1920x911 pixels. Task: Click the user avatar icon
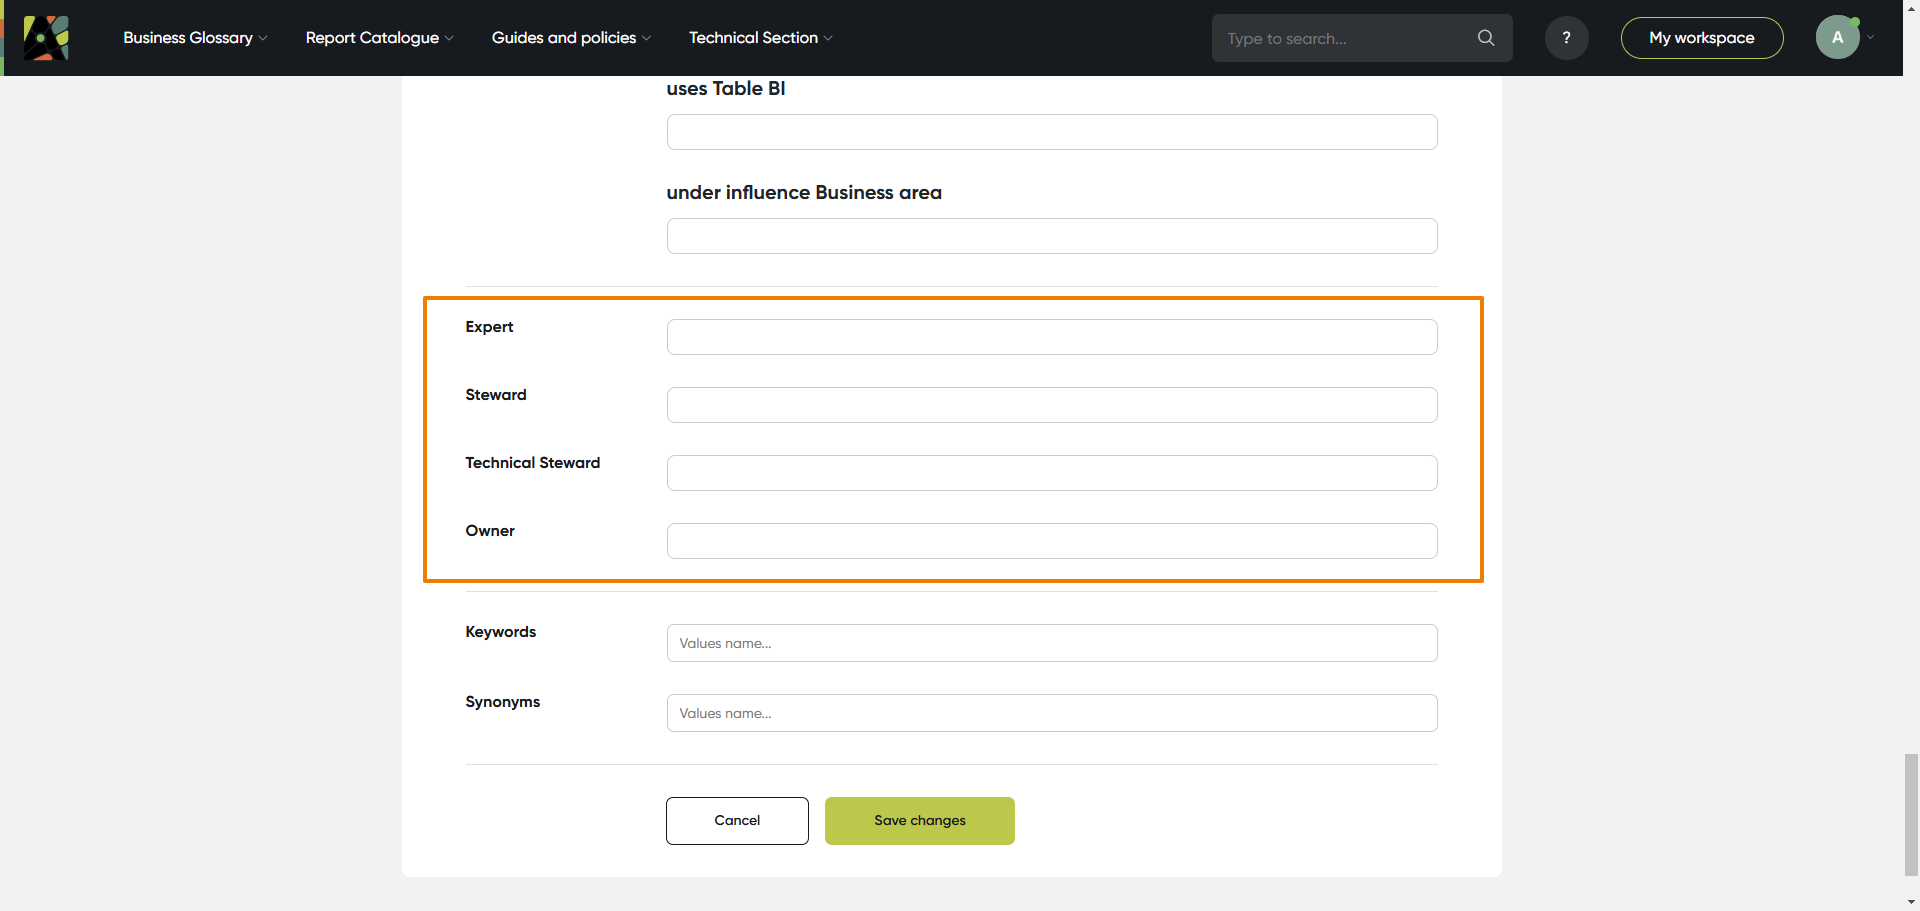click(1837, 36)
